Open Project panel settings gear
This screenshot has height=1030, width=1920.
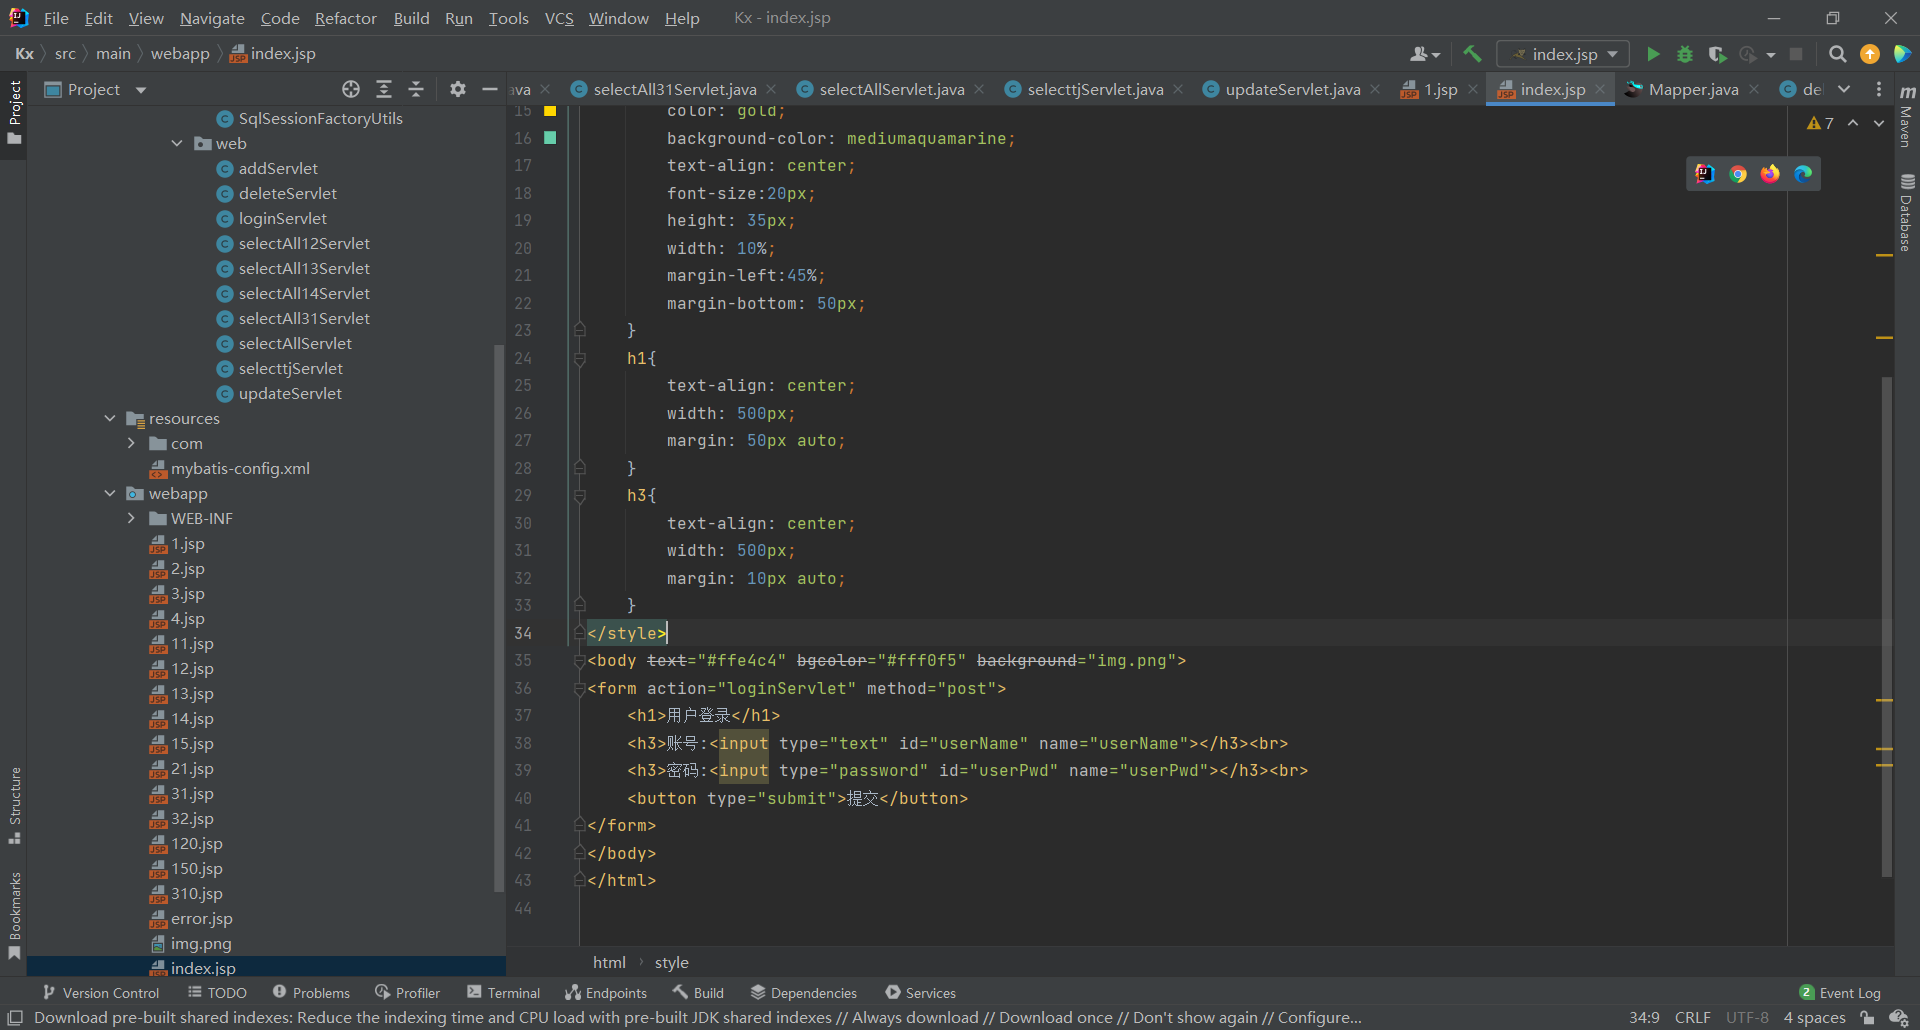tap(458, 89)
